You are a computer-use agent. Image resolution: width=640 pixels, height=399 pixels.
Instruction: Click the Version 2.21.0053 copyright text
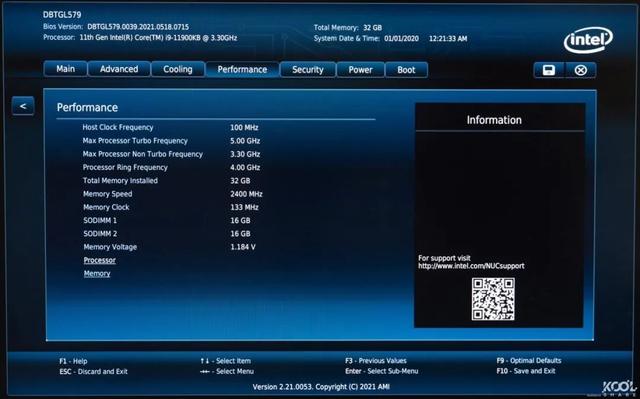(321, 387)
